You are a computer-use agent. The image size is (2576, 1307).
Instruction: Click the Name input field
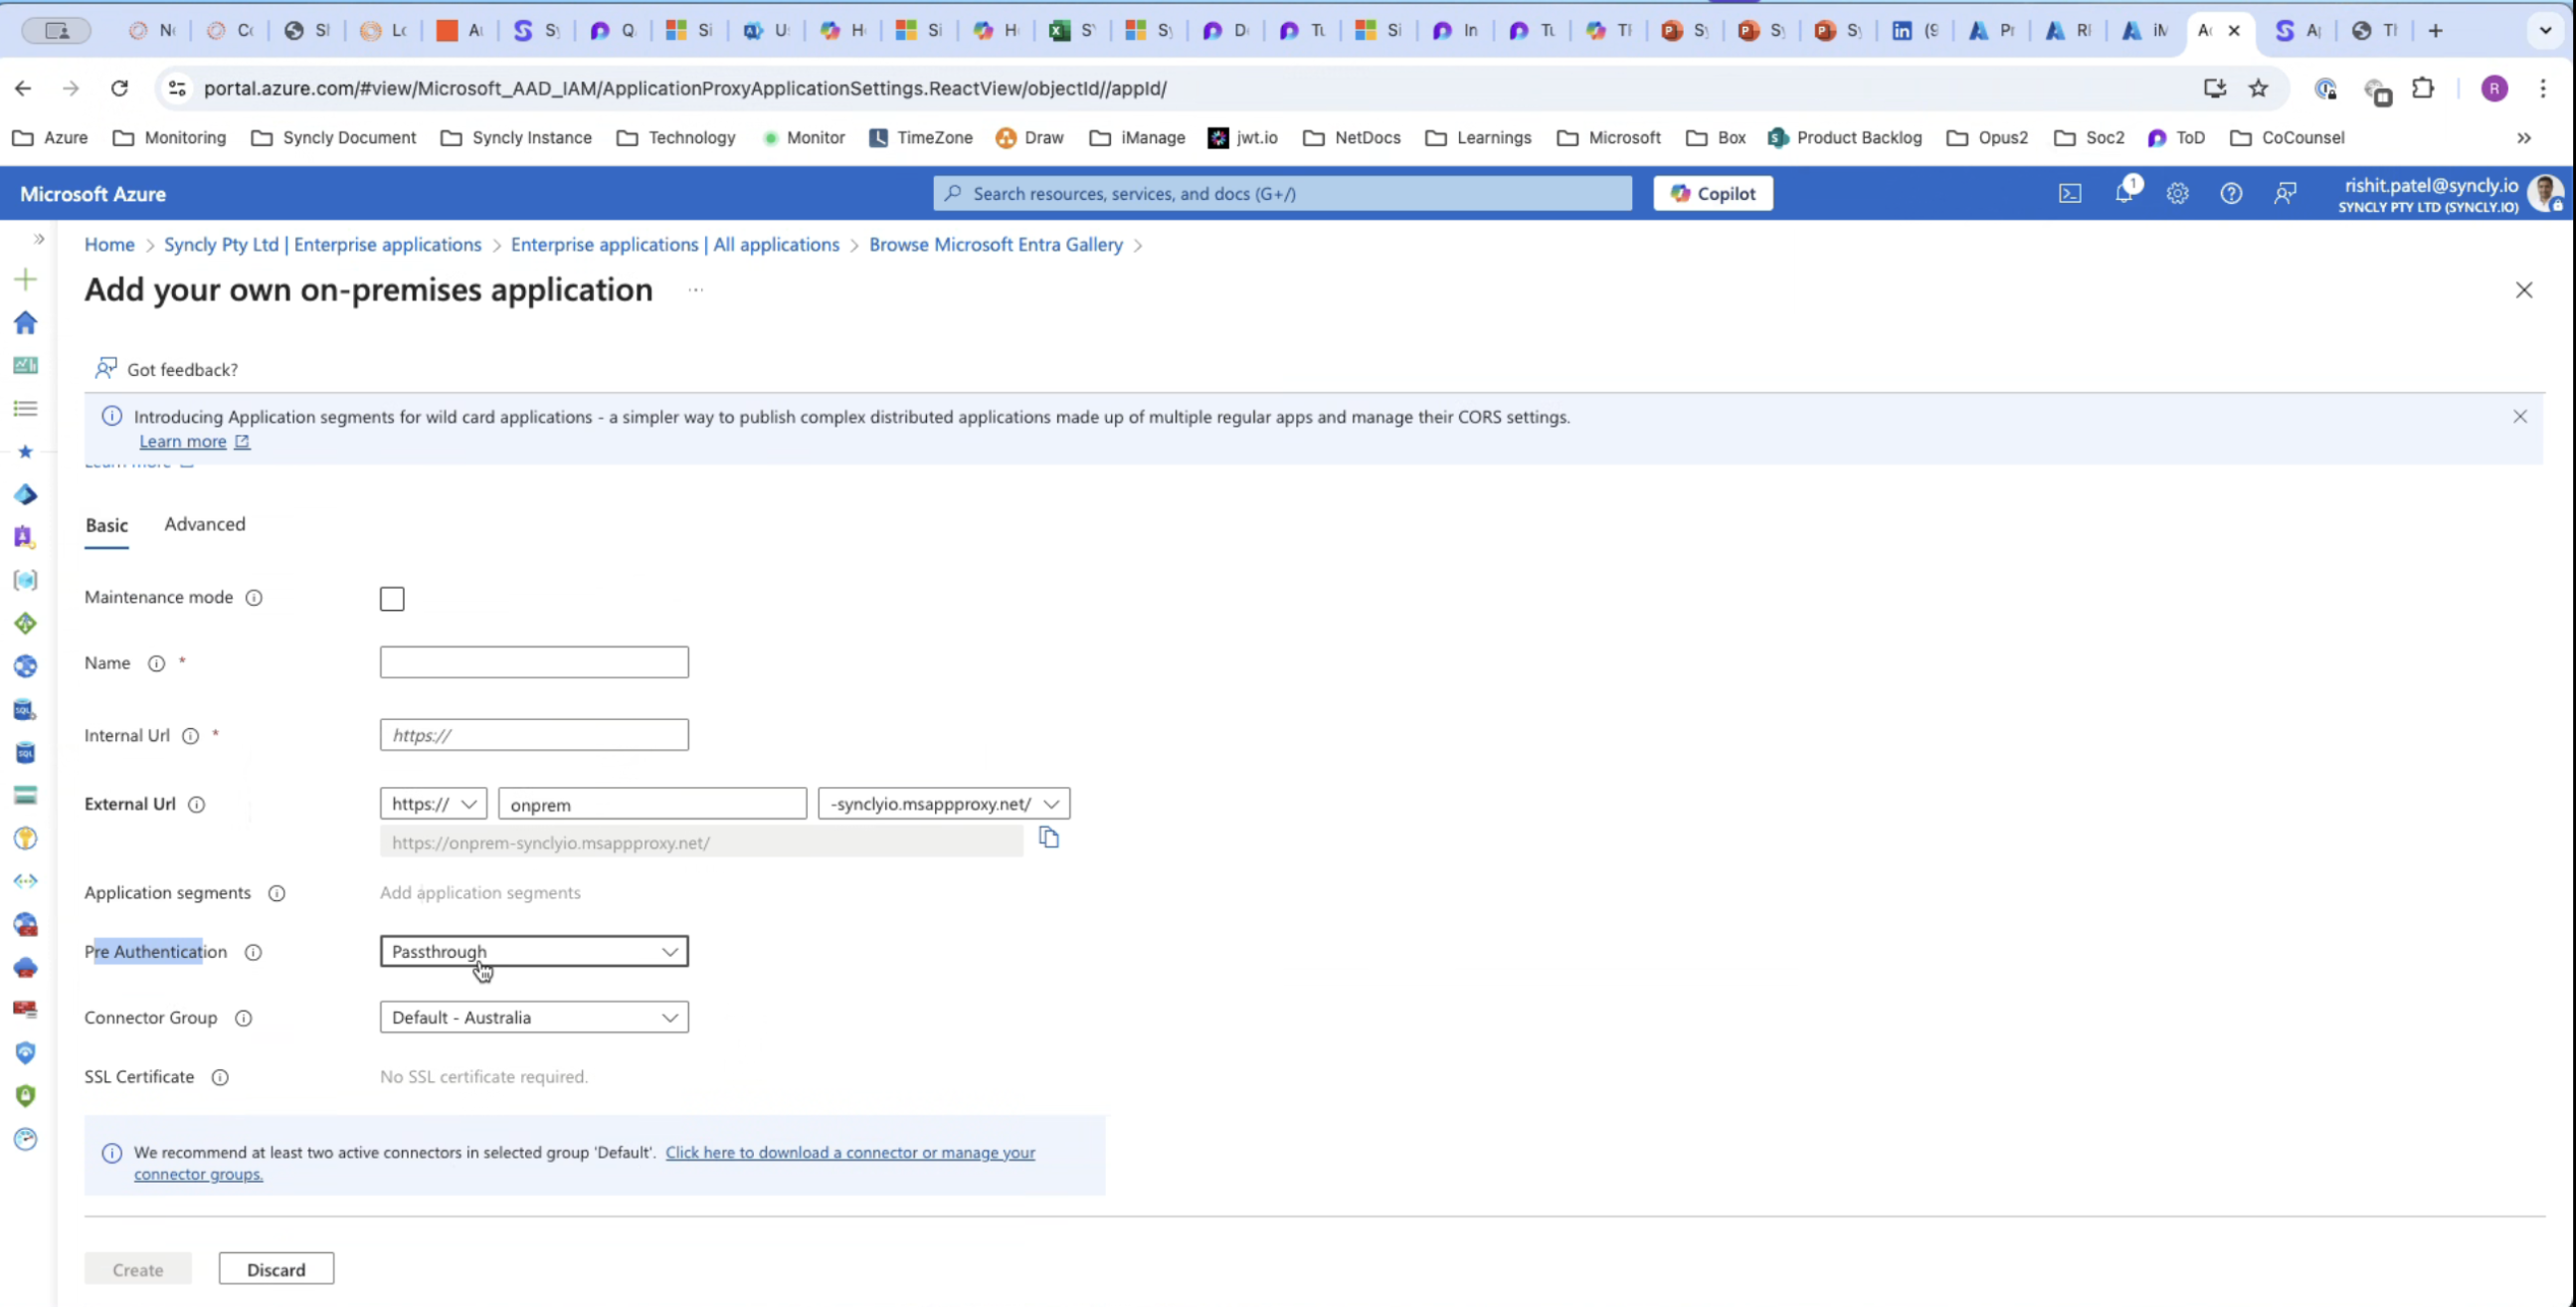tap(534, 663)
